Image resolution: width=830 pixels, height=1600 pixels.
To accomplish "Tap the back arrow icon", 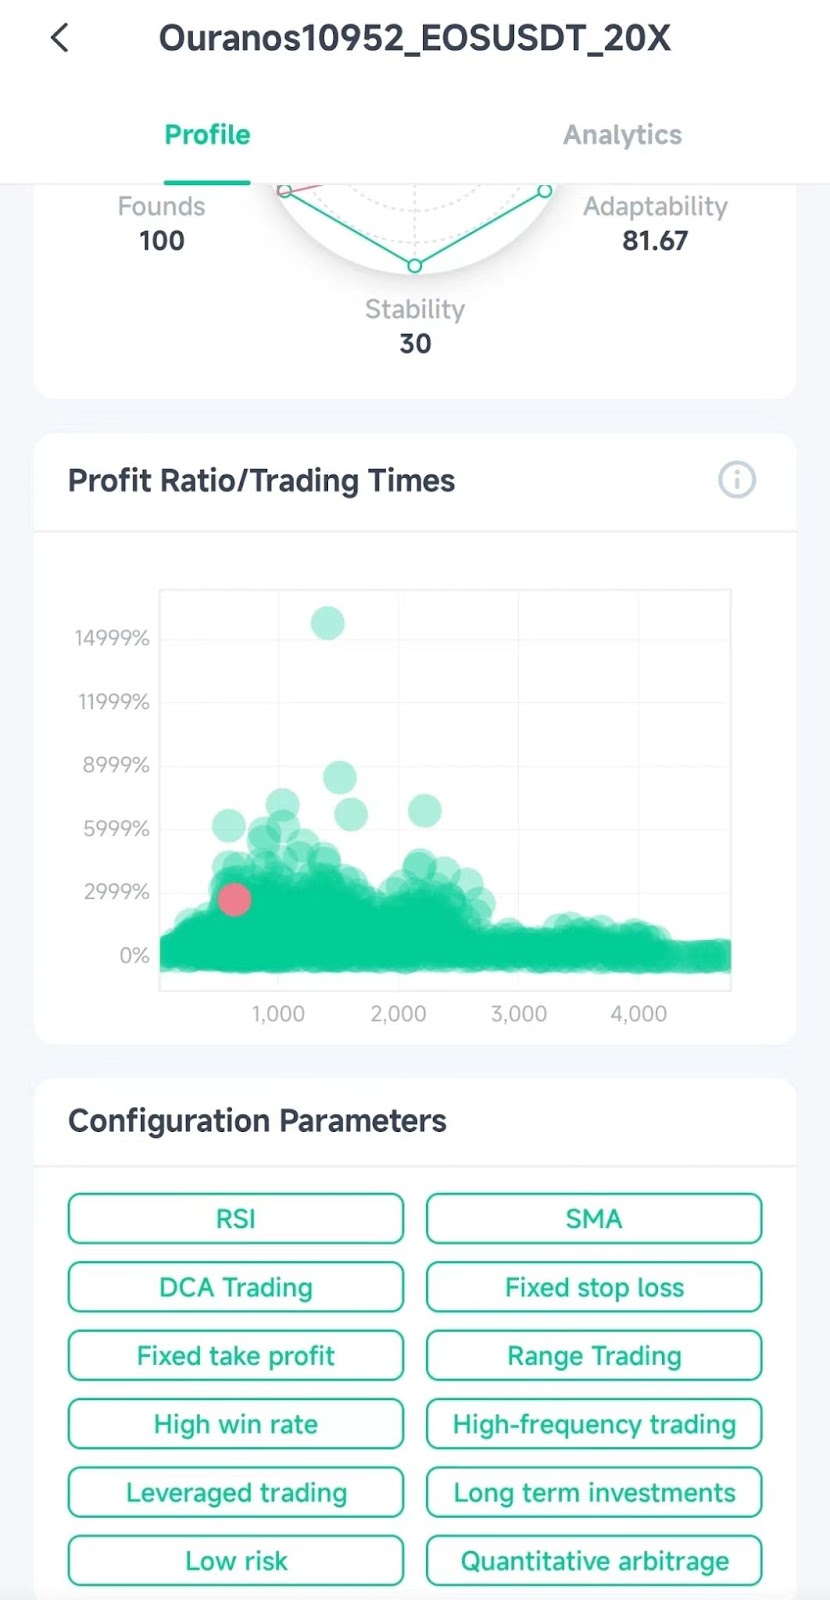I will [x=60, y=39].
